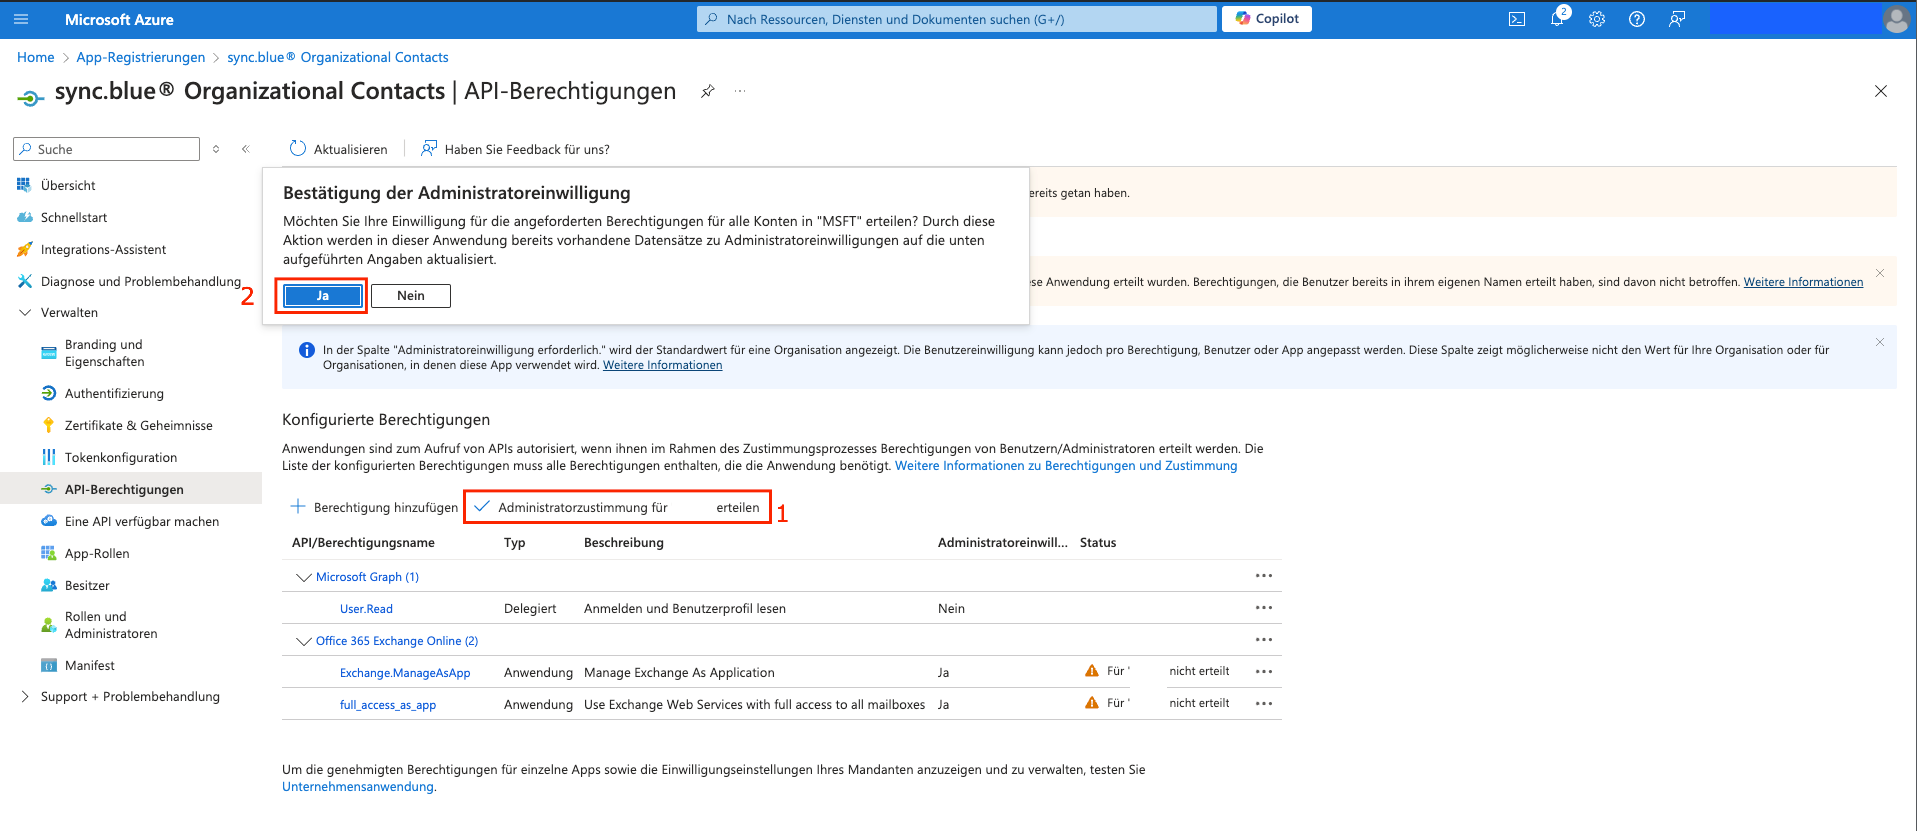This screenshot has height=831, width=1917.
Task: Click Administratorzustimmung für erteilen
Action: coord(617,507)
